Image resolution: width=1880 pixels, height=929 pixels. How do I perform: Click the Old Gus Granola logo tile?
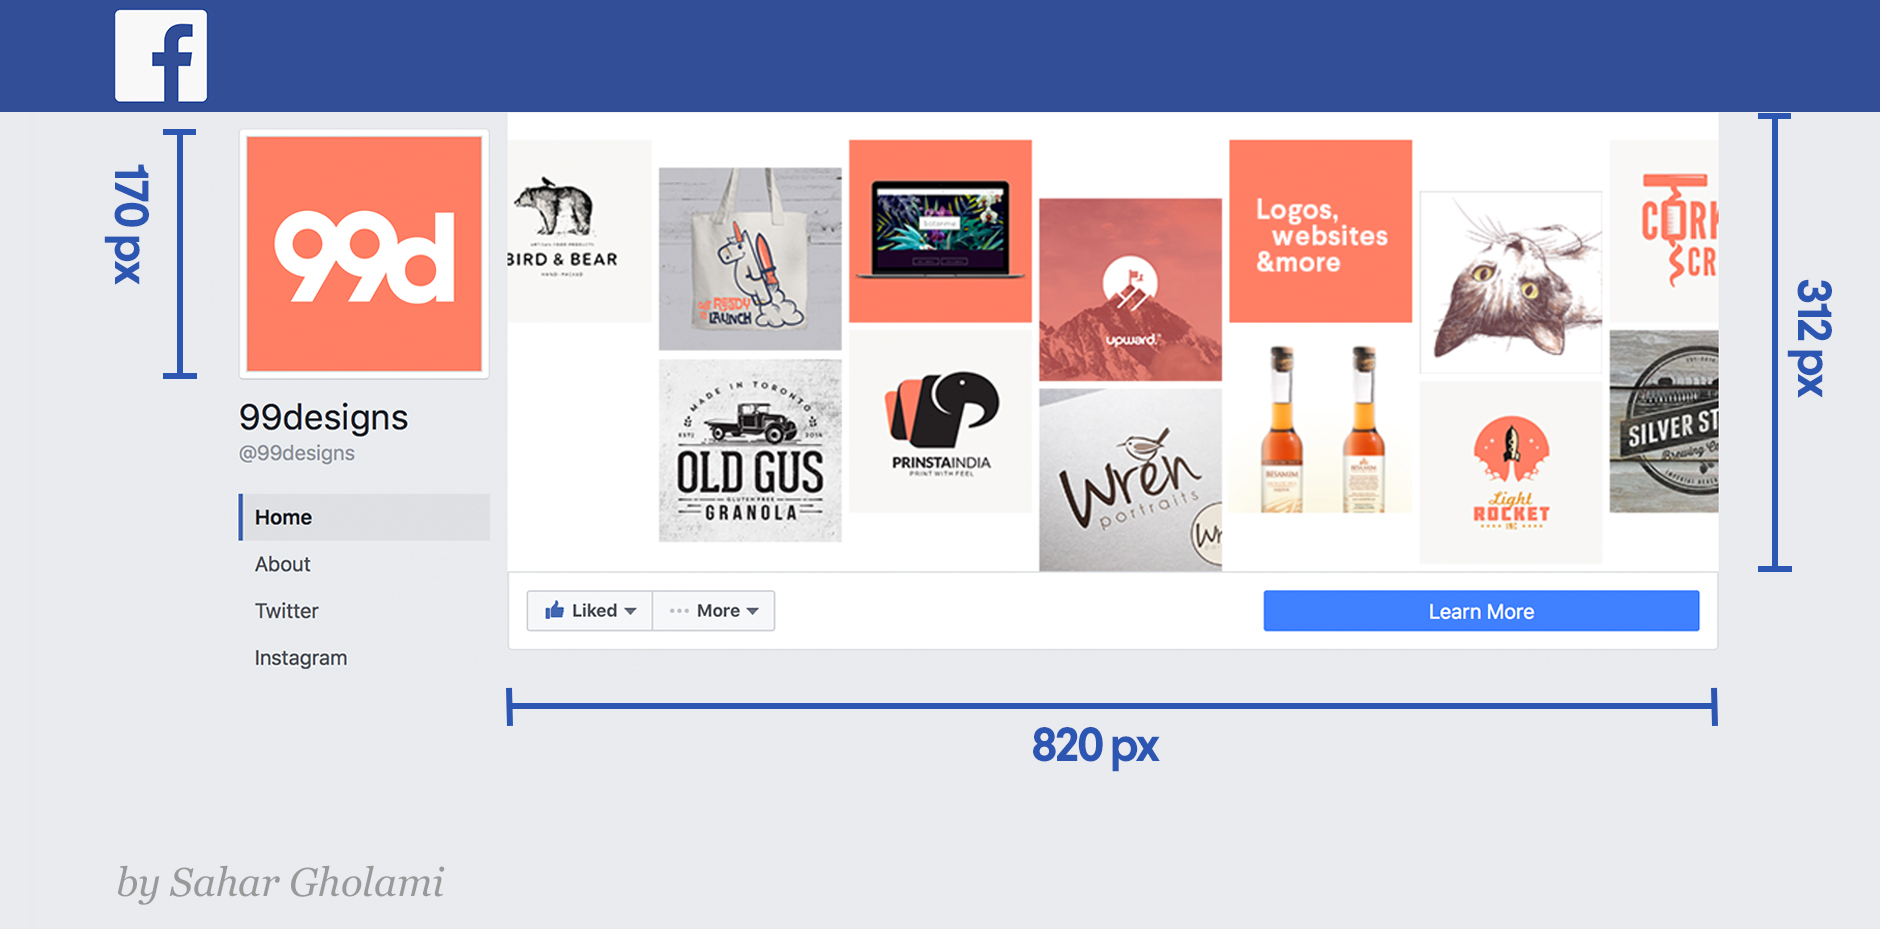750,450
